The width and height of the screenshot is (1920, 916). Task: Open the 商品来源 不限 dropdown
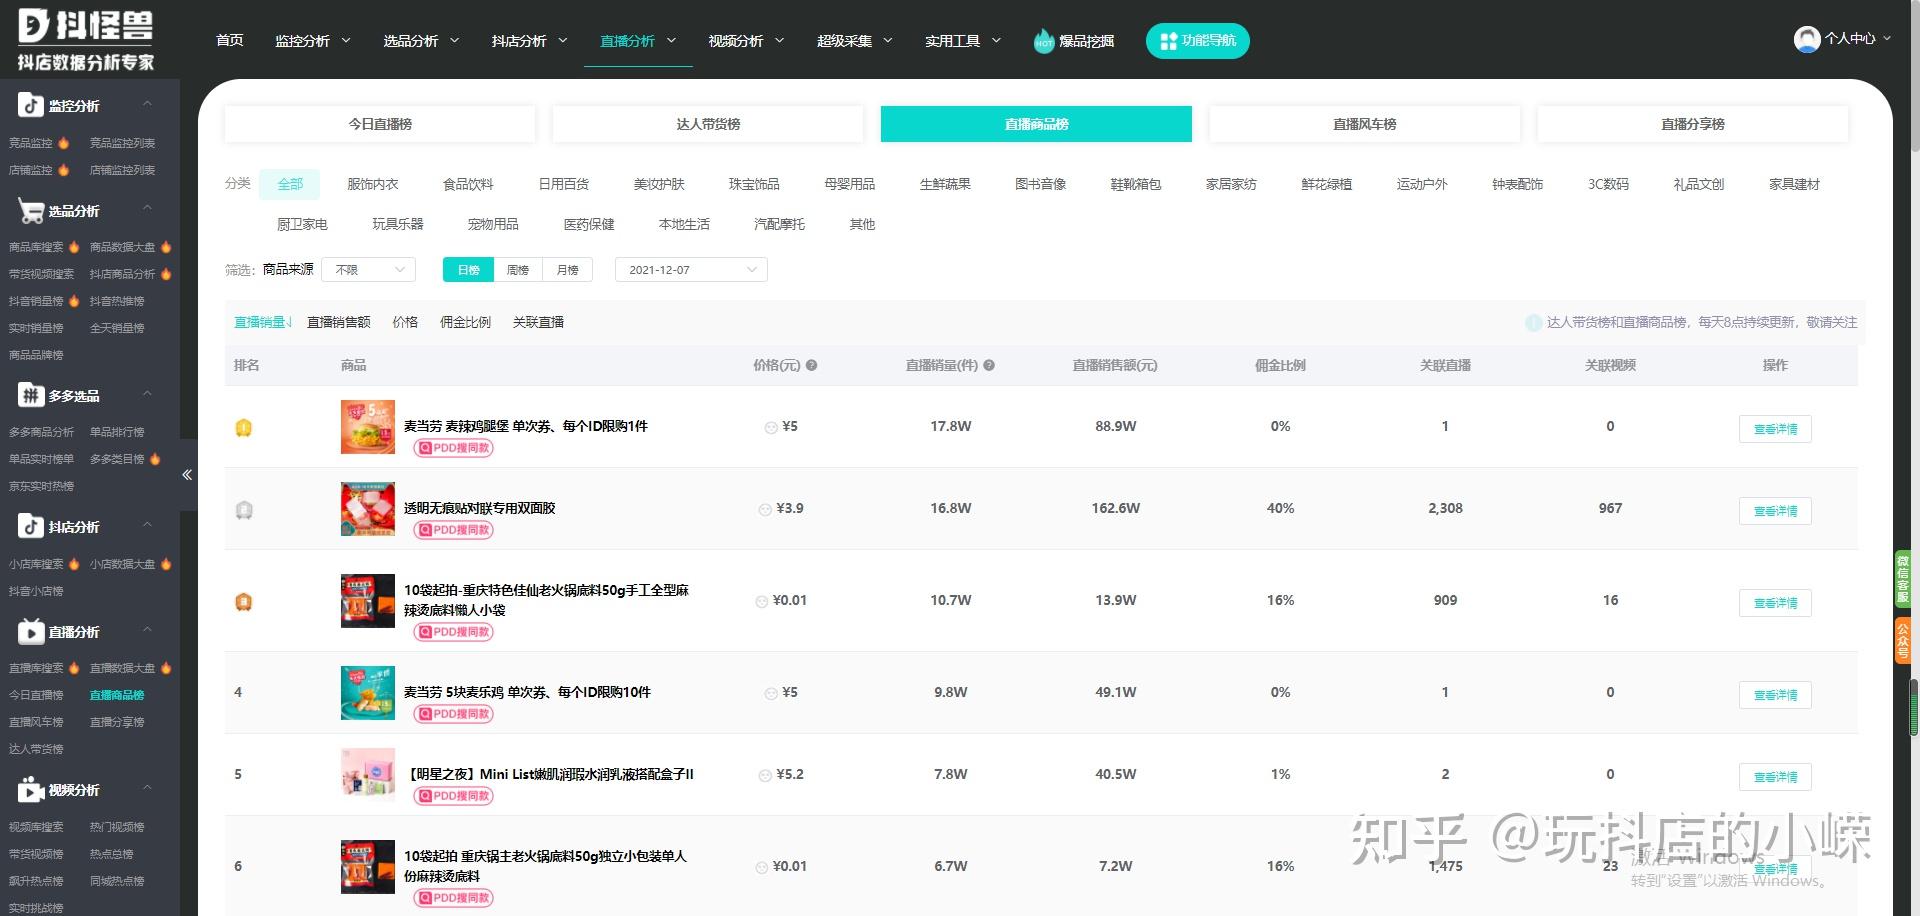369,270
